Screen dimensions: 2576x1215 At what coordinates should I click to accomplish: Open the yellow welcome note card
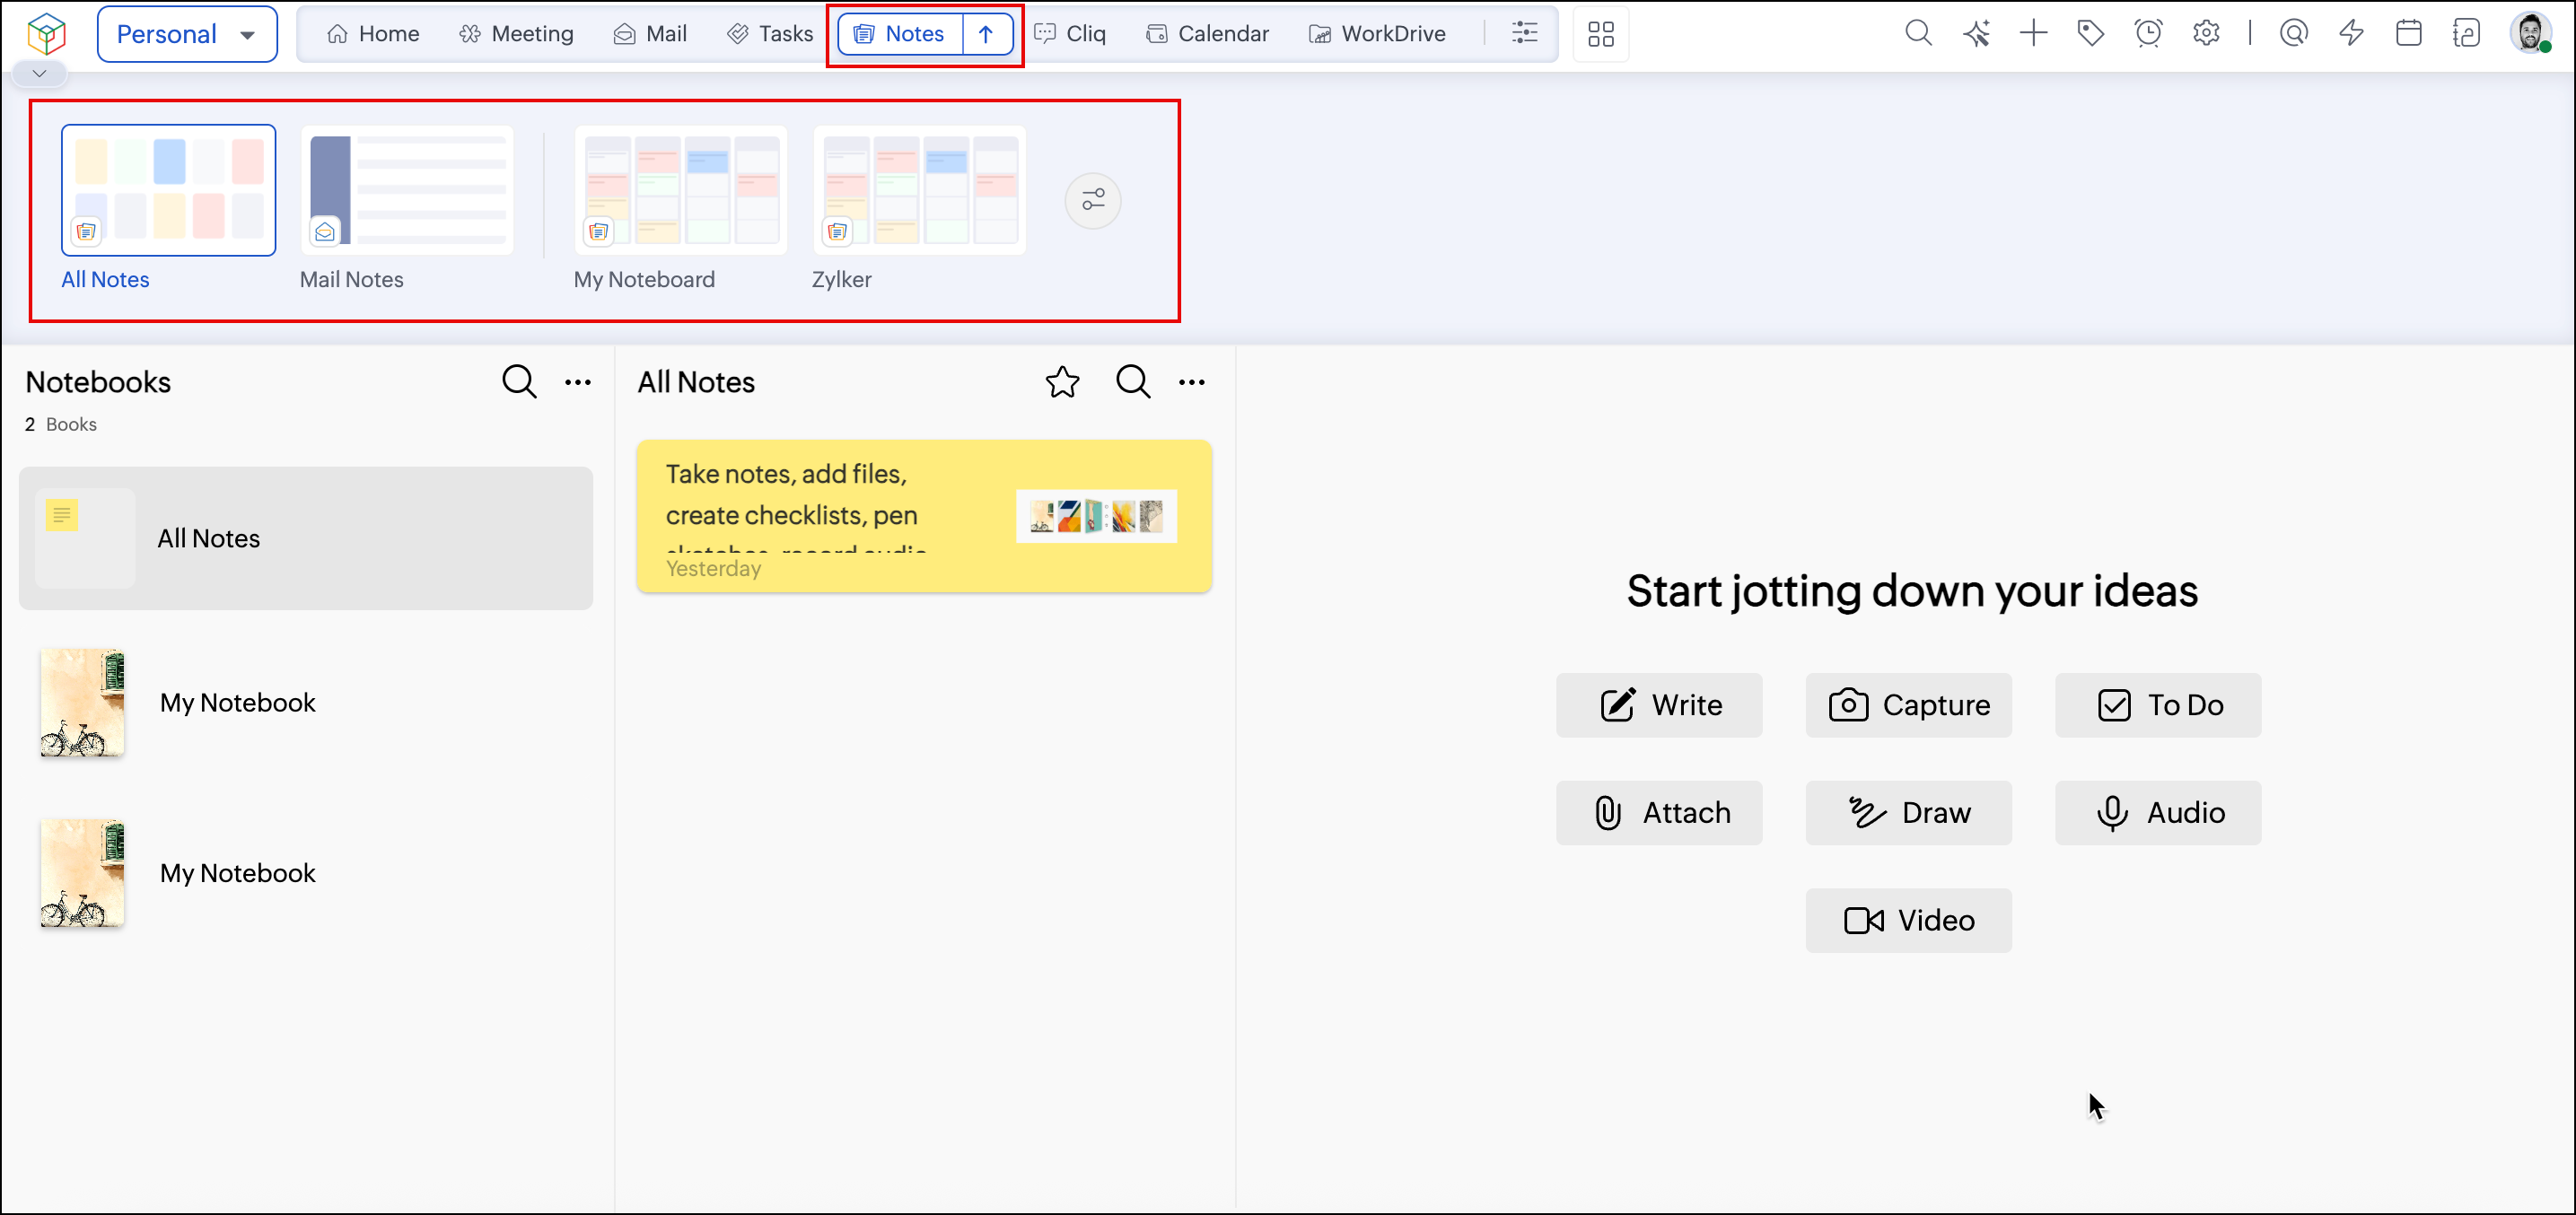click(923, 516)
